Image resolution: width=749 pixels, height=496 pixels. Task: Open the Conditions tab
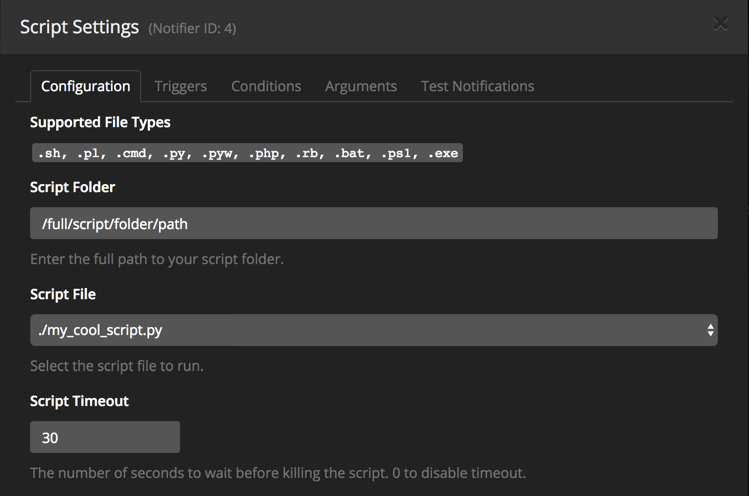(266, 86)
